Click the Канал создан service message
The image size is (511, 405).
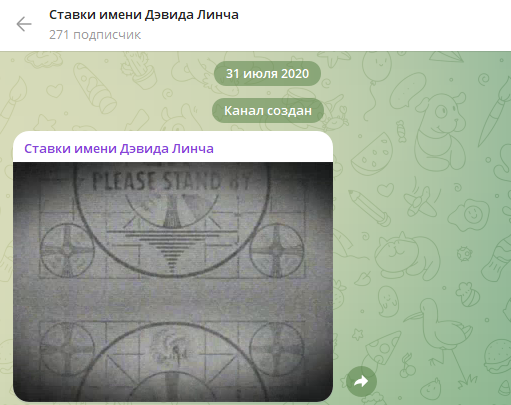click(268, 111)
